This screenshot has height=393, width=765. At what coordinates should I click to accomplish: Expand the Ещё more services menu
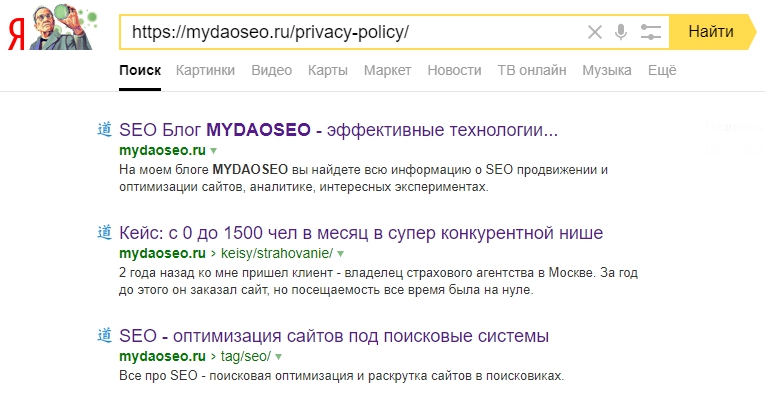662,70
